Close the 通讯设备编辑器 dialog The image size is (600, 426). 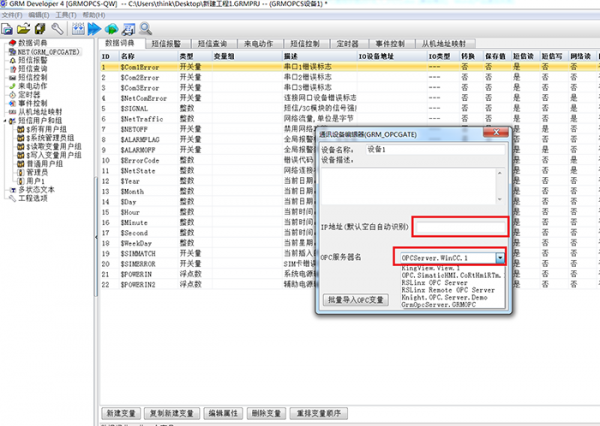[x=496, y=132]
